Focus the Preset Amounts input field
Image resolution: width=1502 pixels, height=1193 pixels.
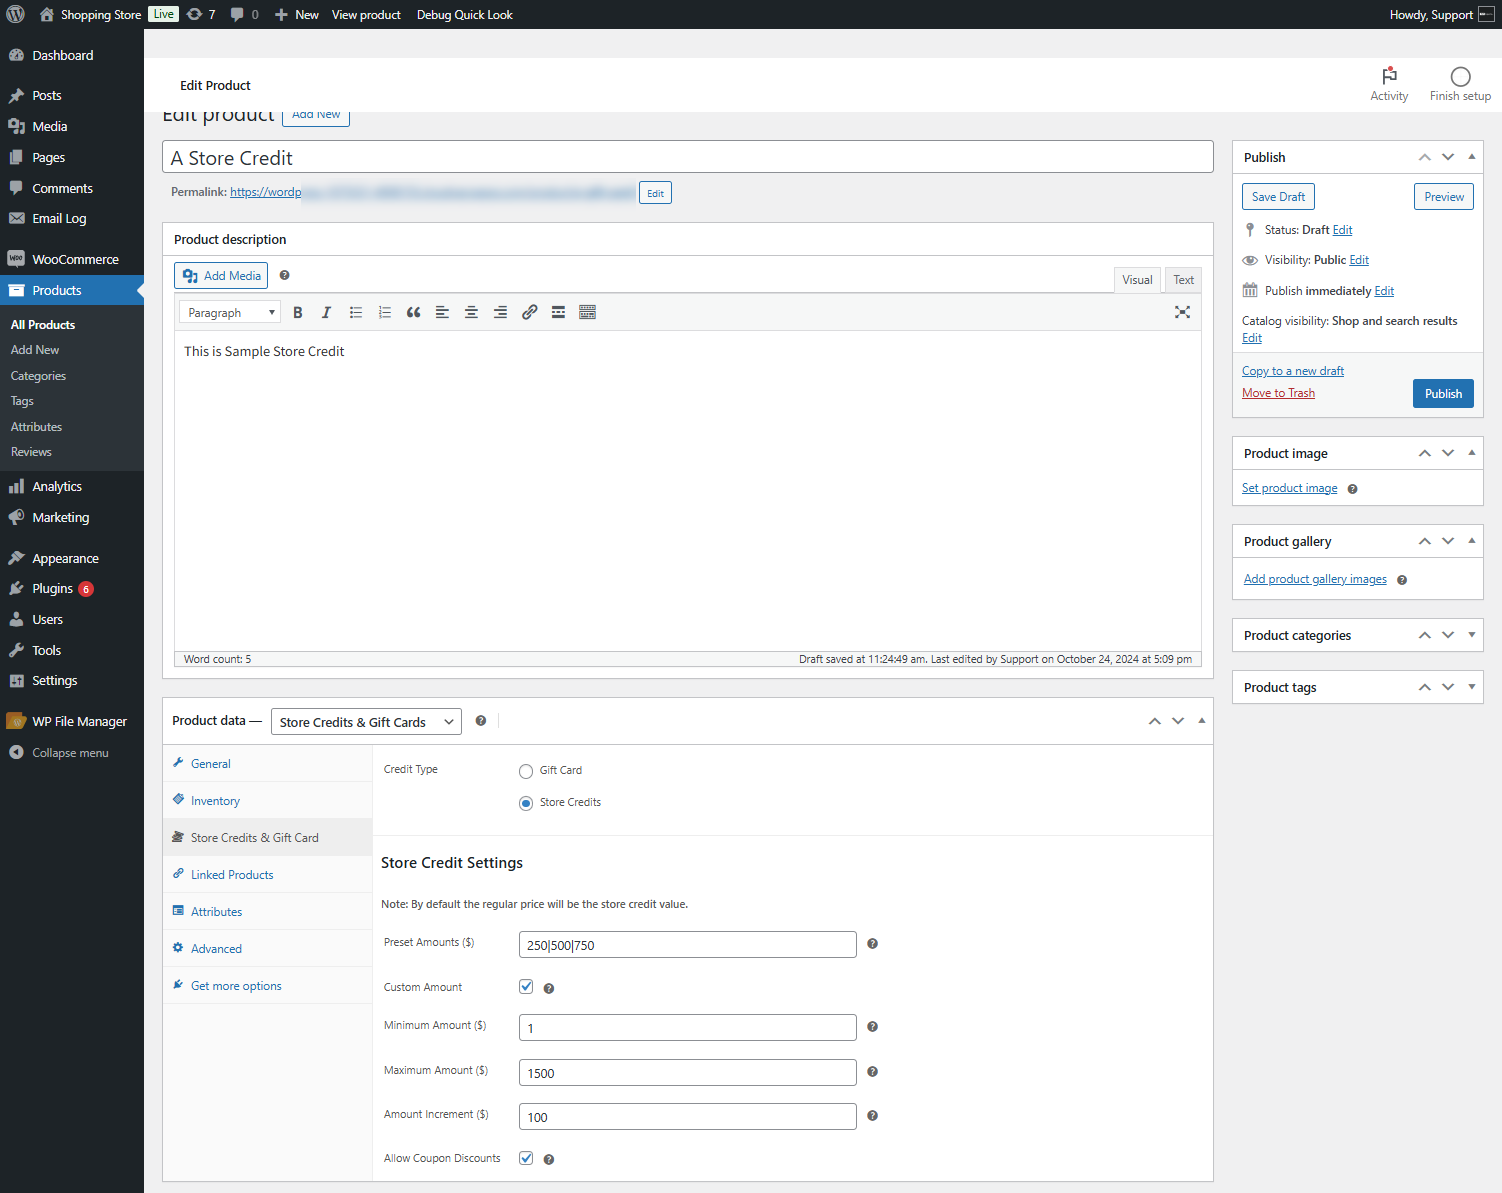[688, 944]
